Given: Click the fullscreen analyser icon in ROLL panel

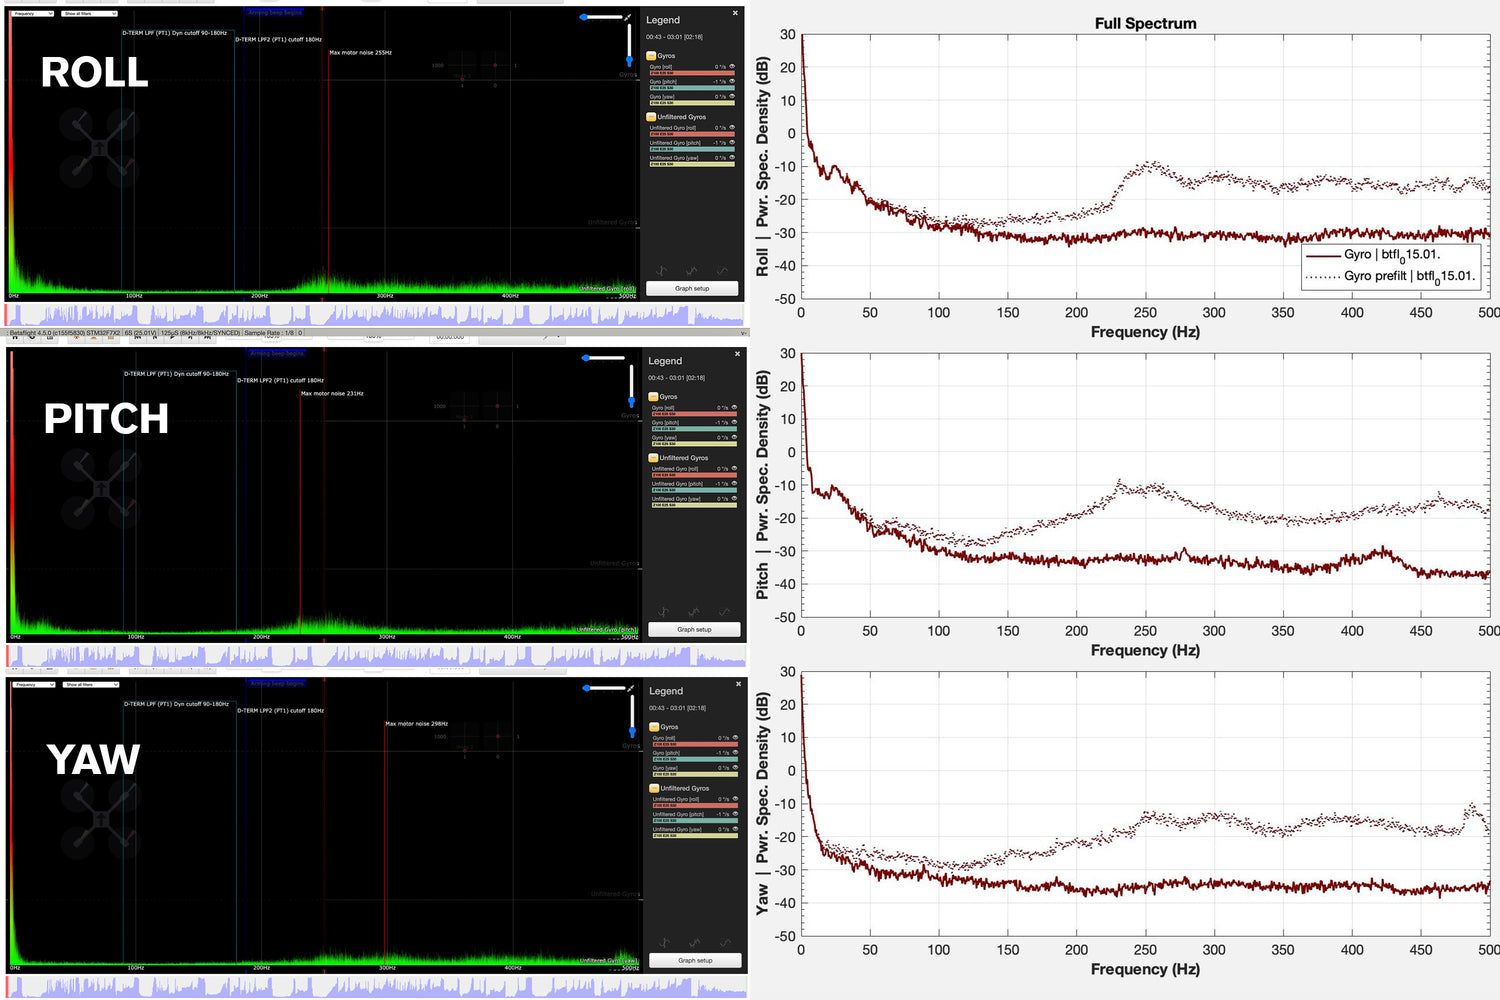Looking at the screenshot, I should coord(628,17).
